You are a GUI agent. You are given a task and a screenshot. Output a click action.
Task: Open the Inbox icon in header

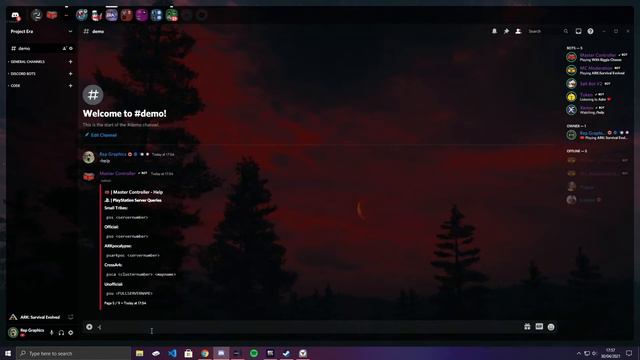578,31
